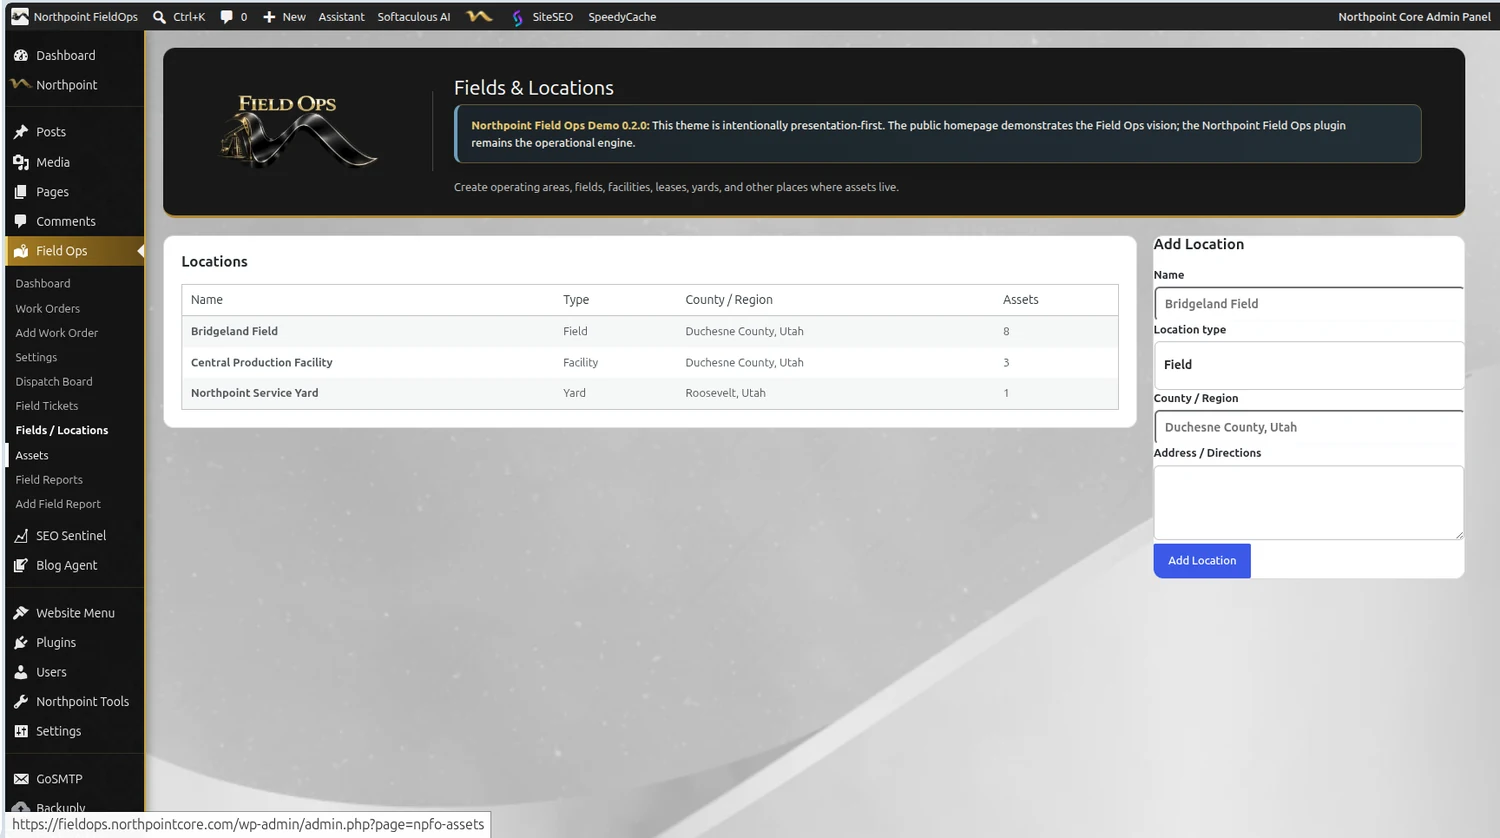The image size is (1500, 838).
Task: Click the Field Ops menu icon
Action: (21, 251)
